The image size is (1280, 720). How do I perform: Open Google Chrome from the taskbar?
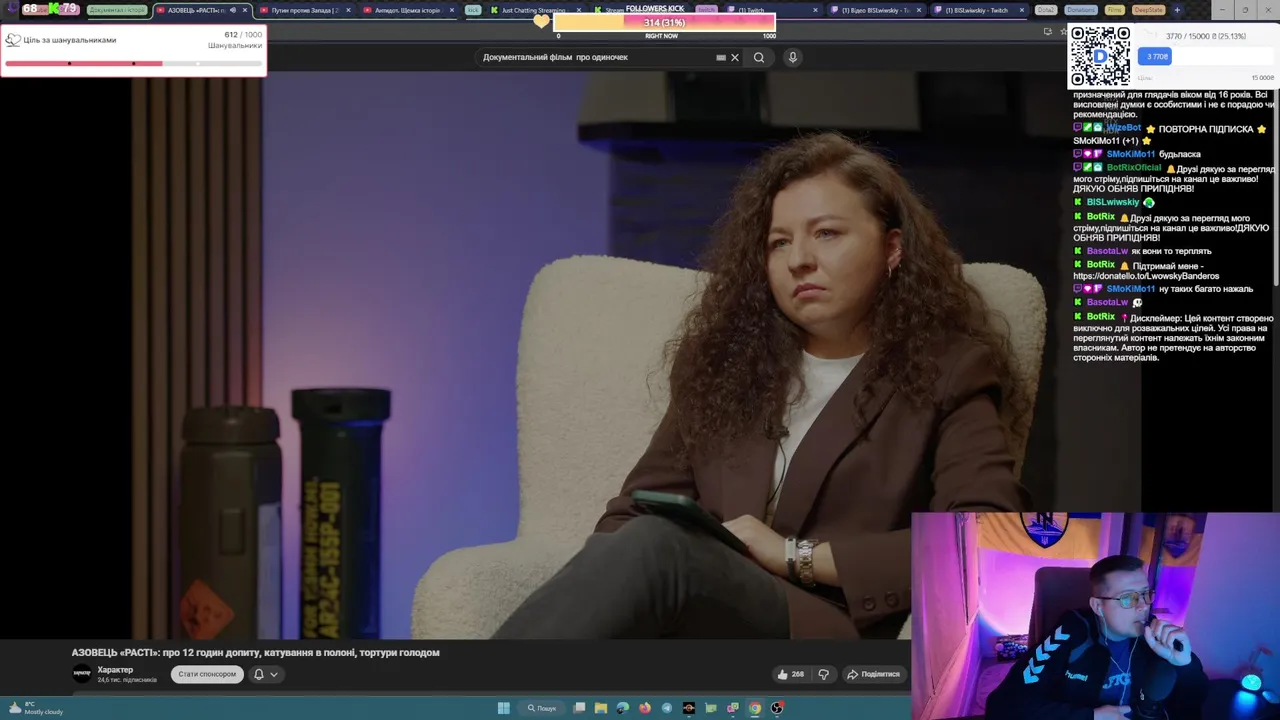coord(755,708)
